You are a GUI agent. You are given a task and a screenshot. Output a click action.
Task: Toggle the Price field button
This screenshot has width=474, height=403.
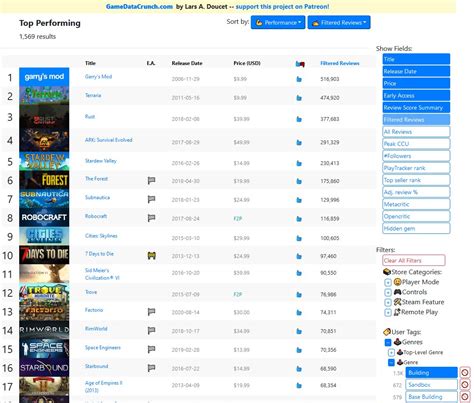coord(416,83)
